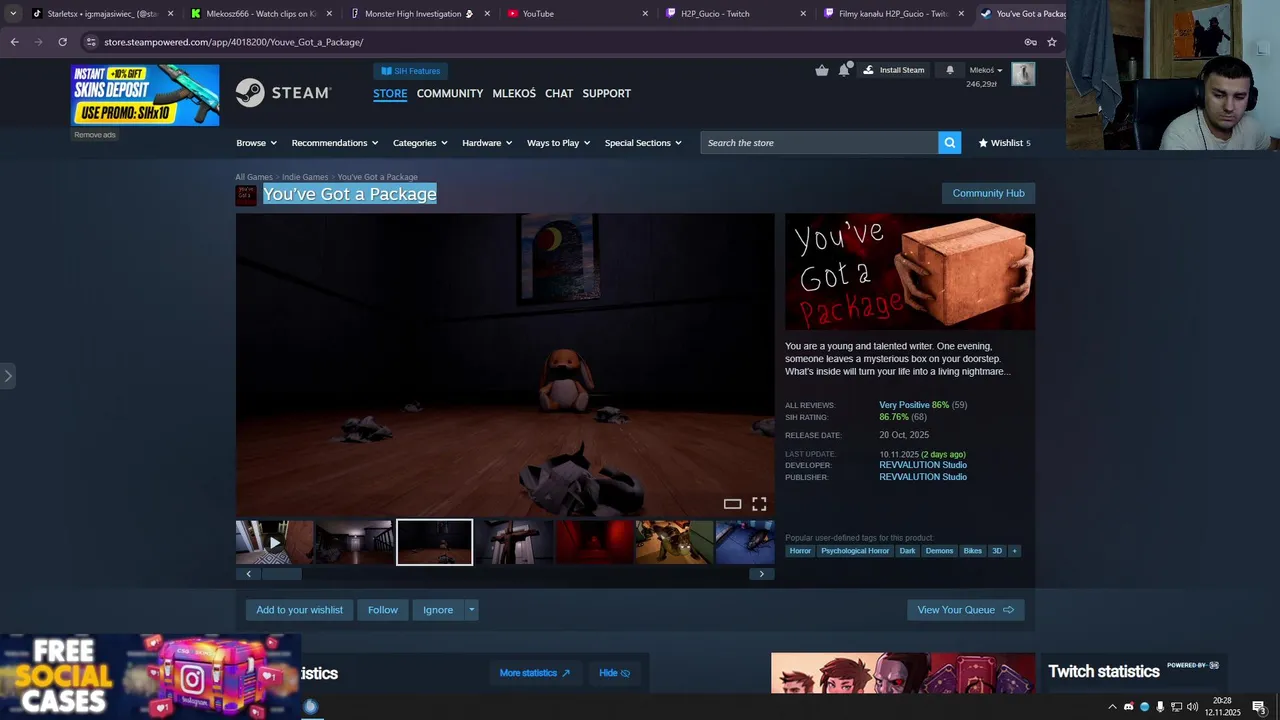Viewport: 1280px width, 720px height.
Task: Toggle theater mode on the media player
Action: pyautogui.click(x=732, y=504)
